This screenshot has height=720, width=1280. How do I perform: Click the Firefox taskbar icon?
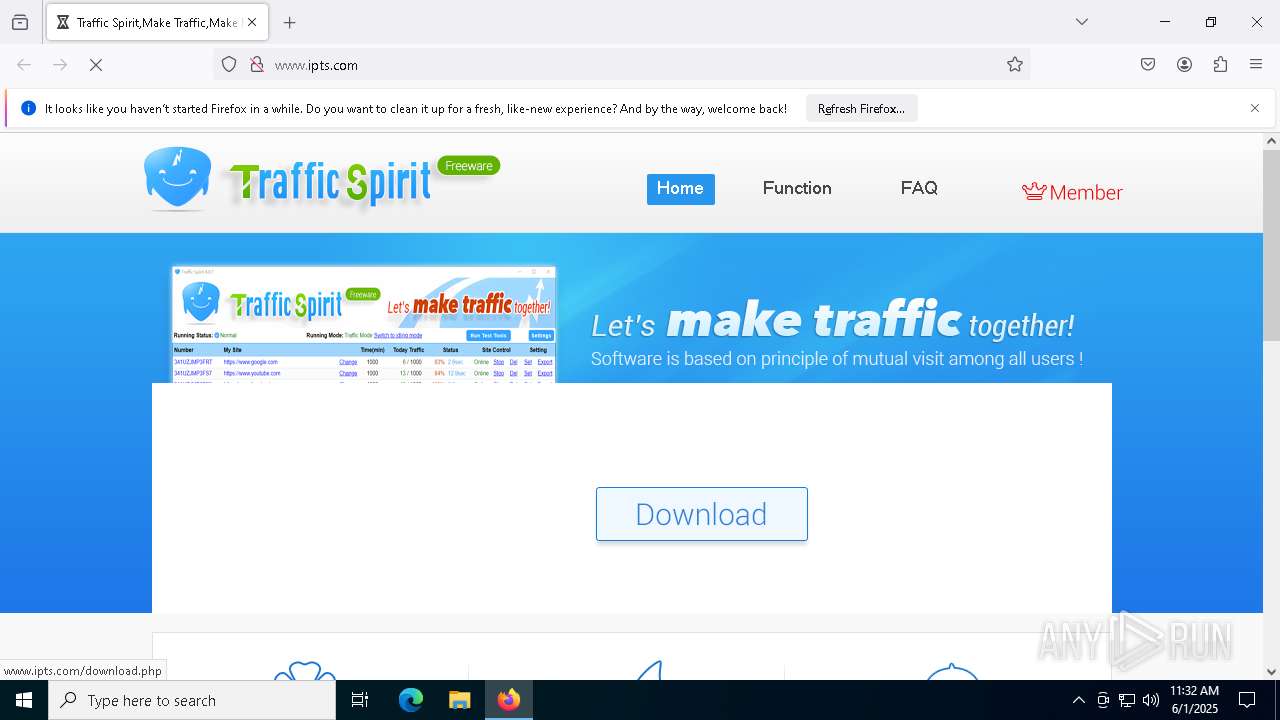[x=508, y=700]
